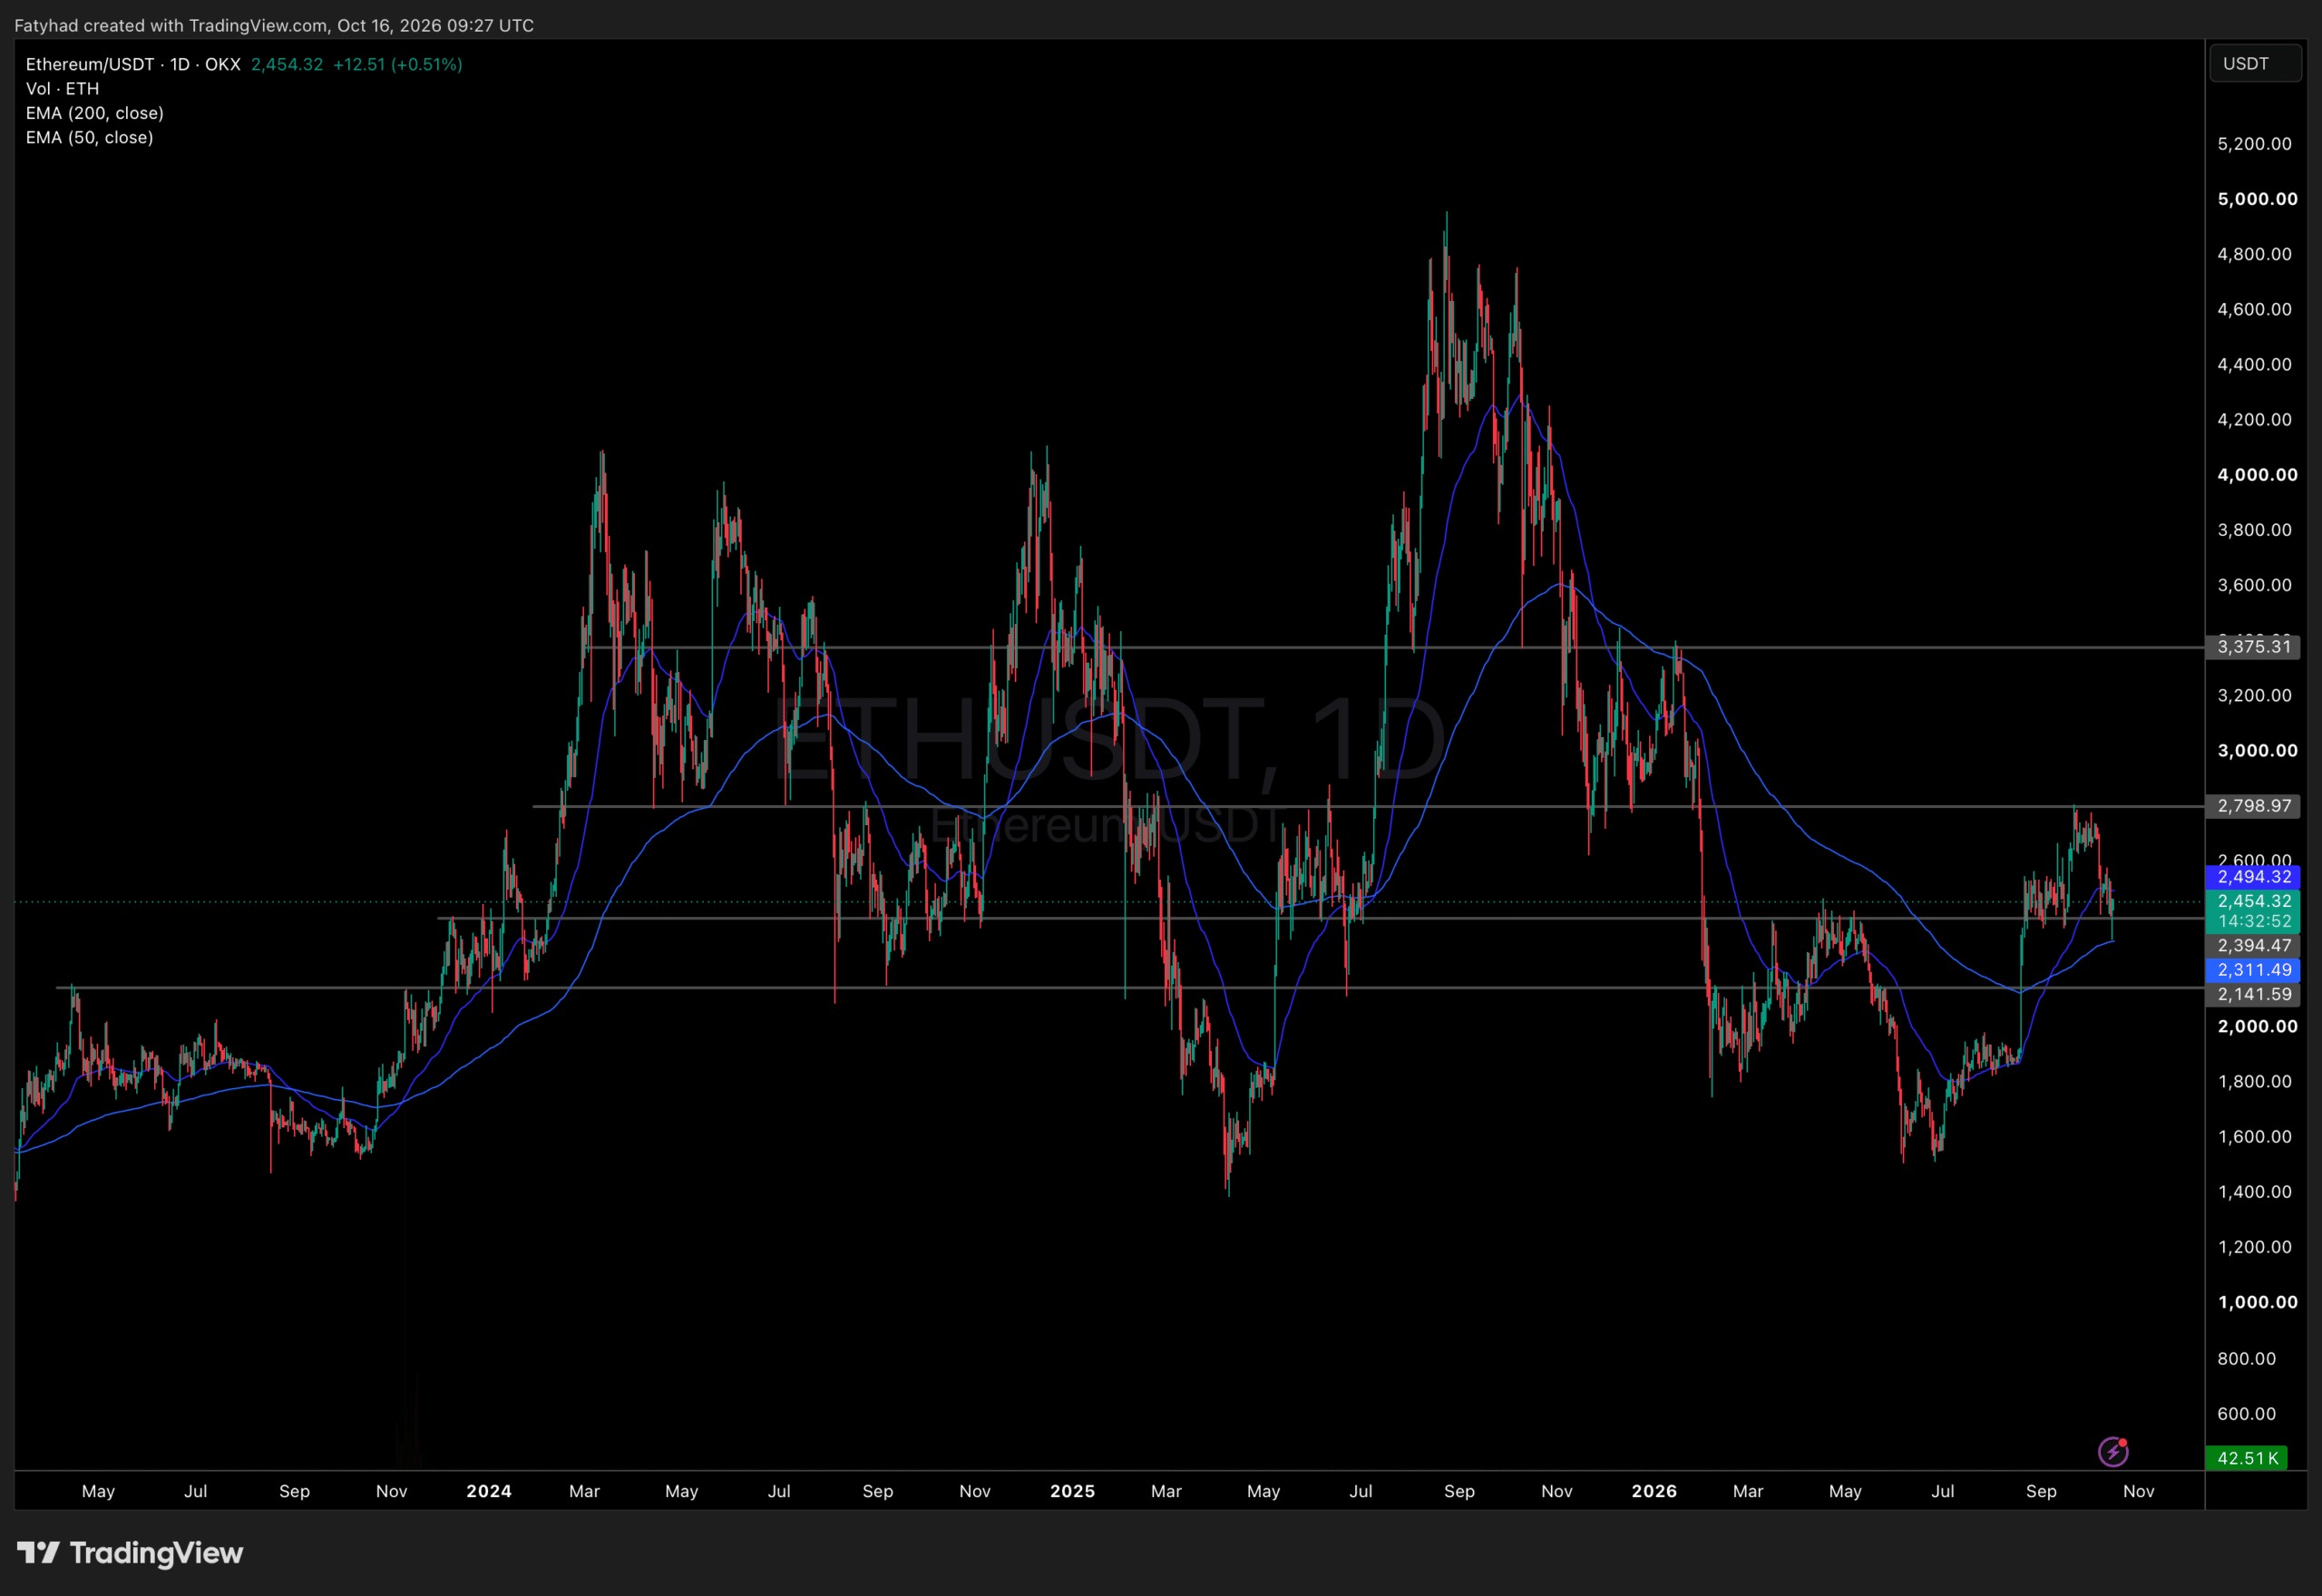Click the 4,000.00 price axis label
The width and height of the screenshot is (2322, 1596).
[2257, 475]
